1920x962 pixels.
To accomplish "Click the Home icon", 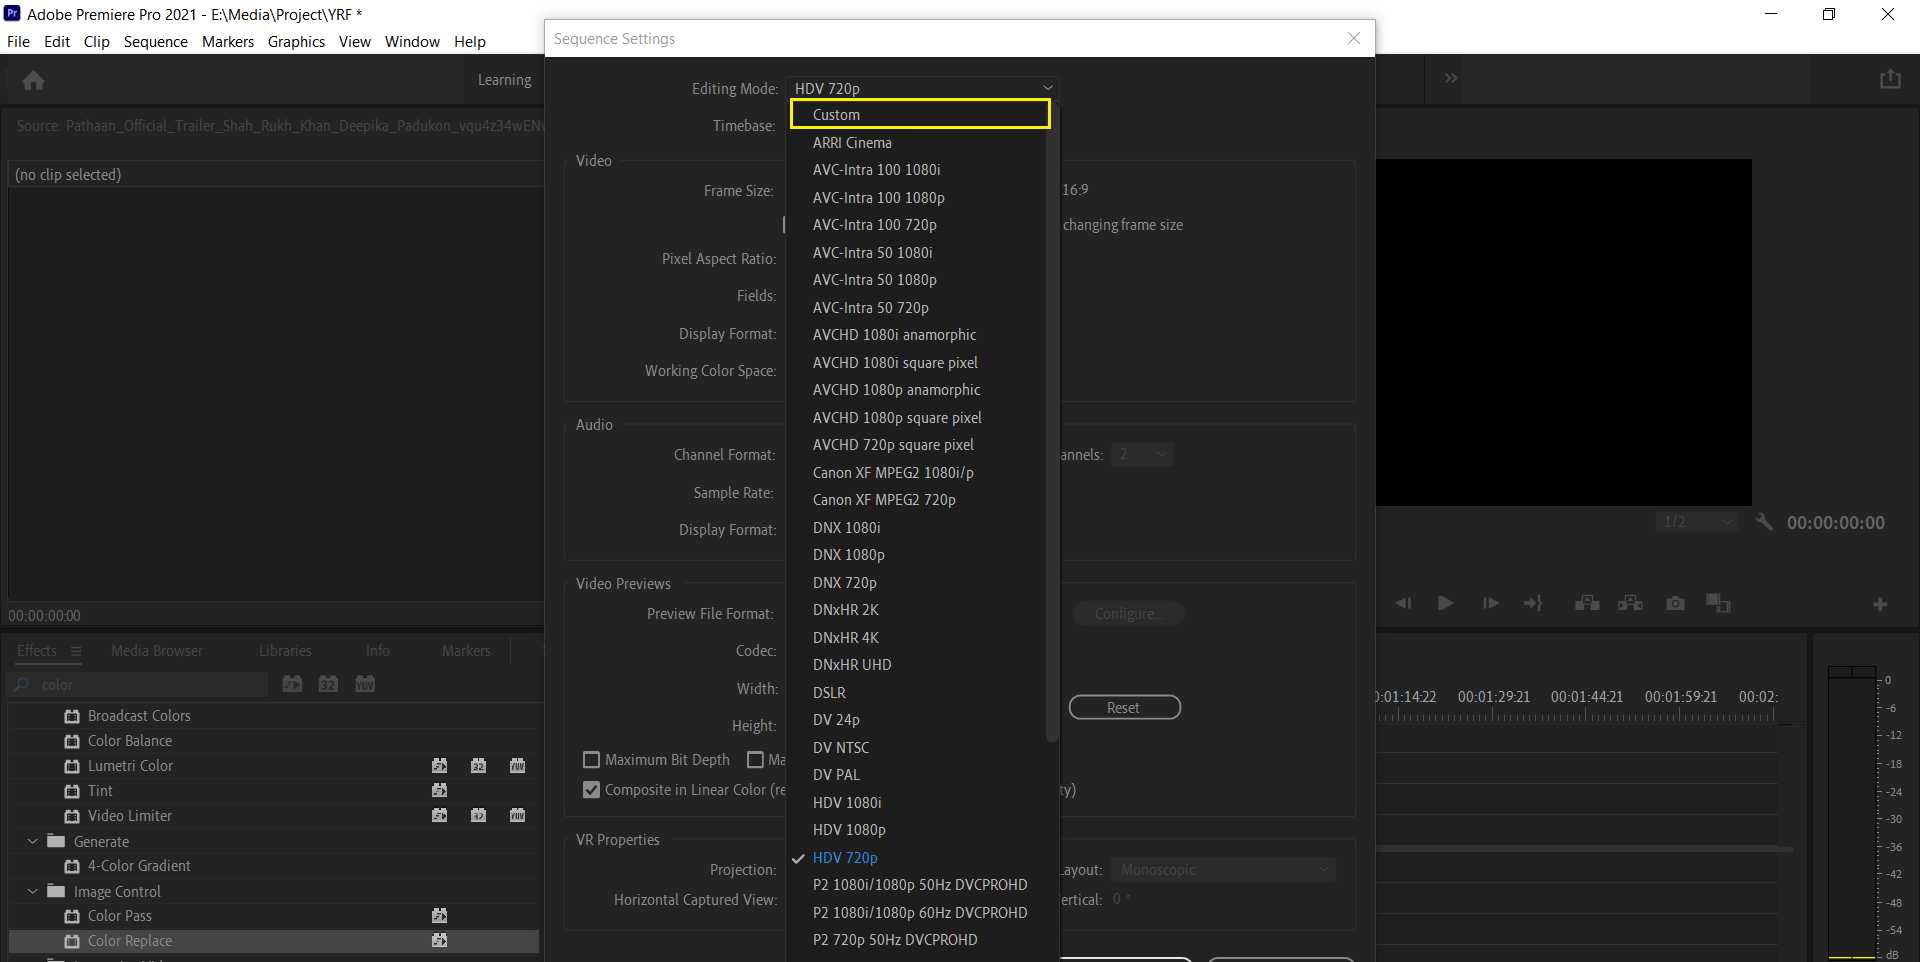I will click(x=33, y=80).
